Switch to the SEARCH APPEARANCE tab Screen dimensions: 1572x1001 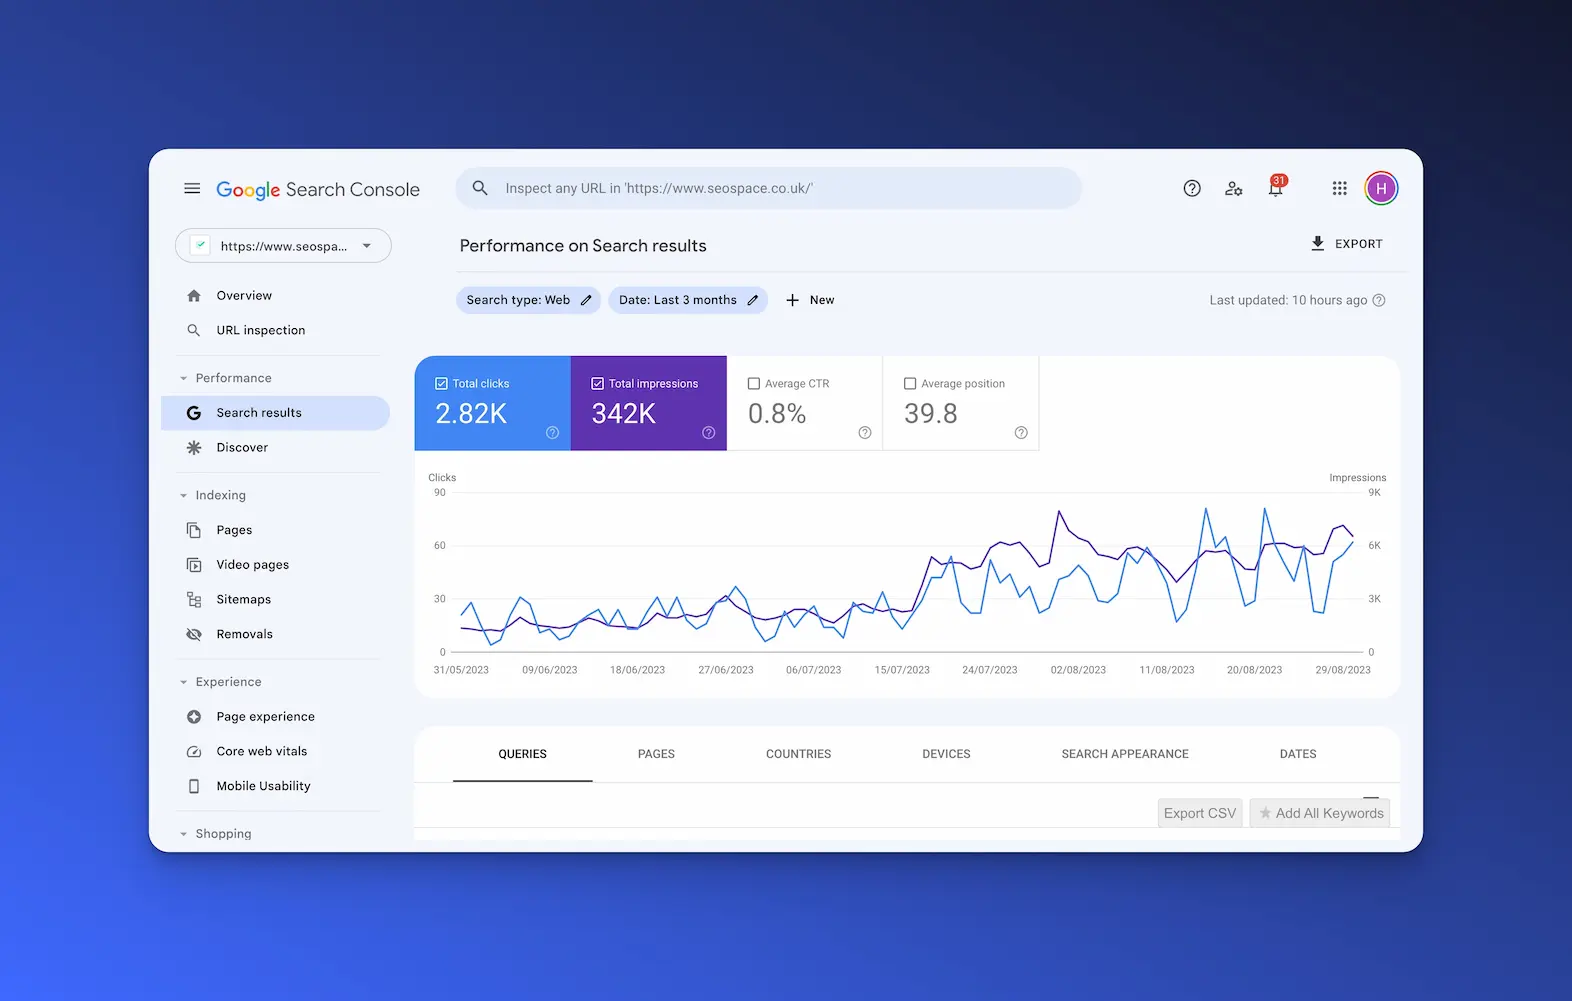[1125, 754]
